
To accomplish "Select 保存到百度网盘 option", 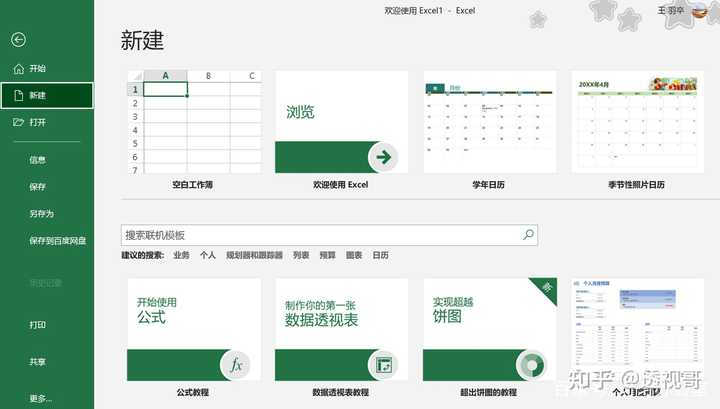I will pyautogui.click(x=58, y=241).
